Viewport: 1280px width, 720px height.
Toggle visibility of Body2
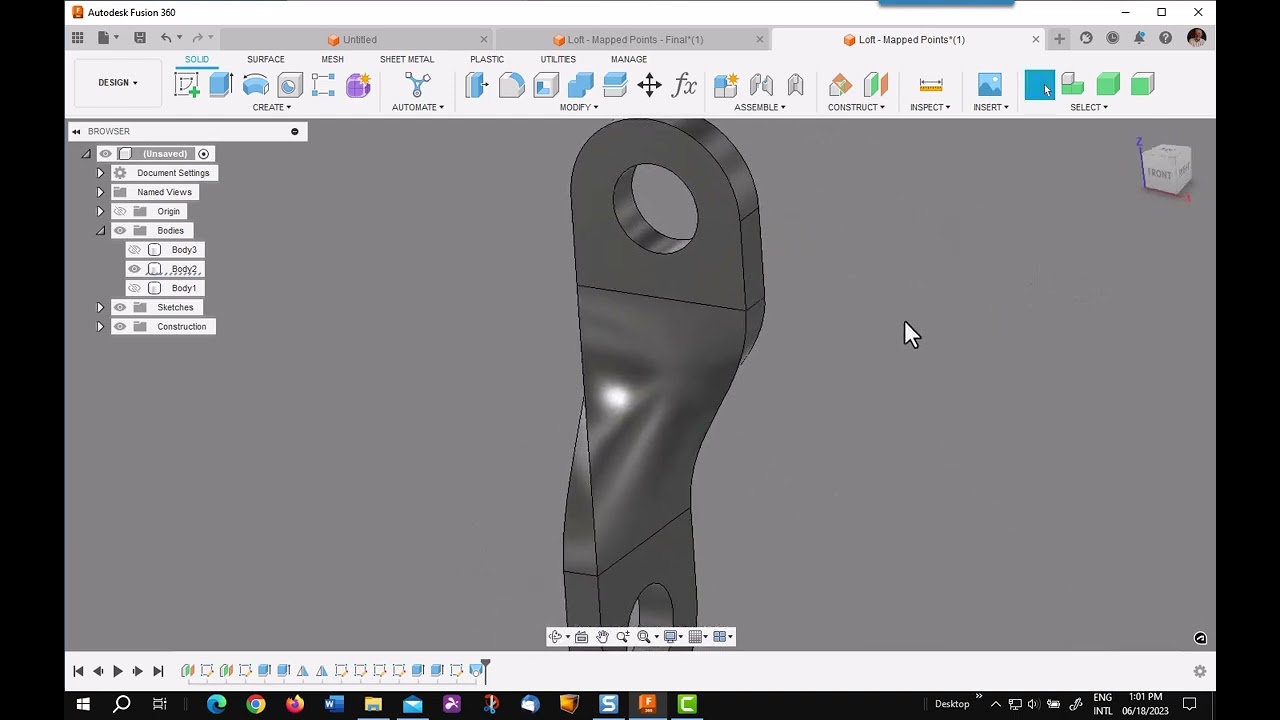click(x=134, y=269)
